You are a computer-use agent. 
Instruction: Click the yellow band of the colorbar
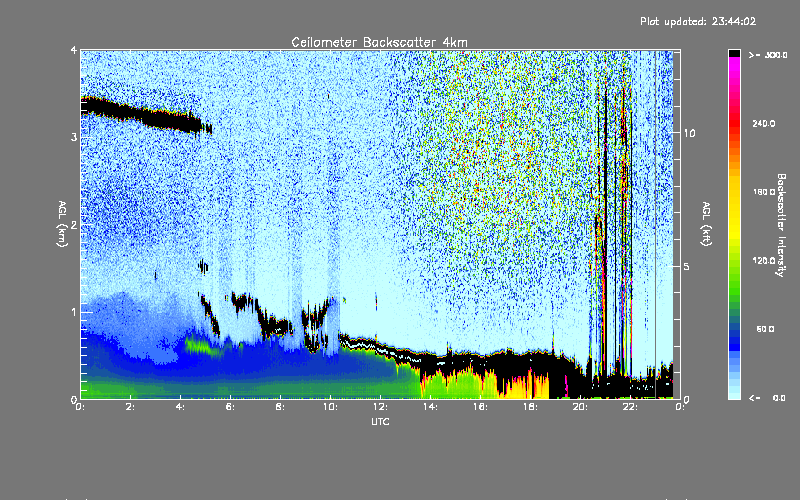pos(734,207)
